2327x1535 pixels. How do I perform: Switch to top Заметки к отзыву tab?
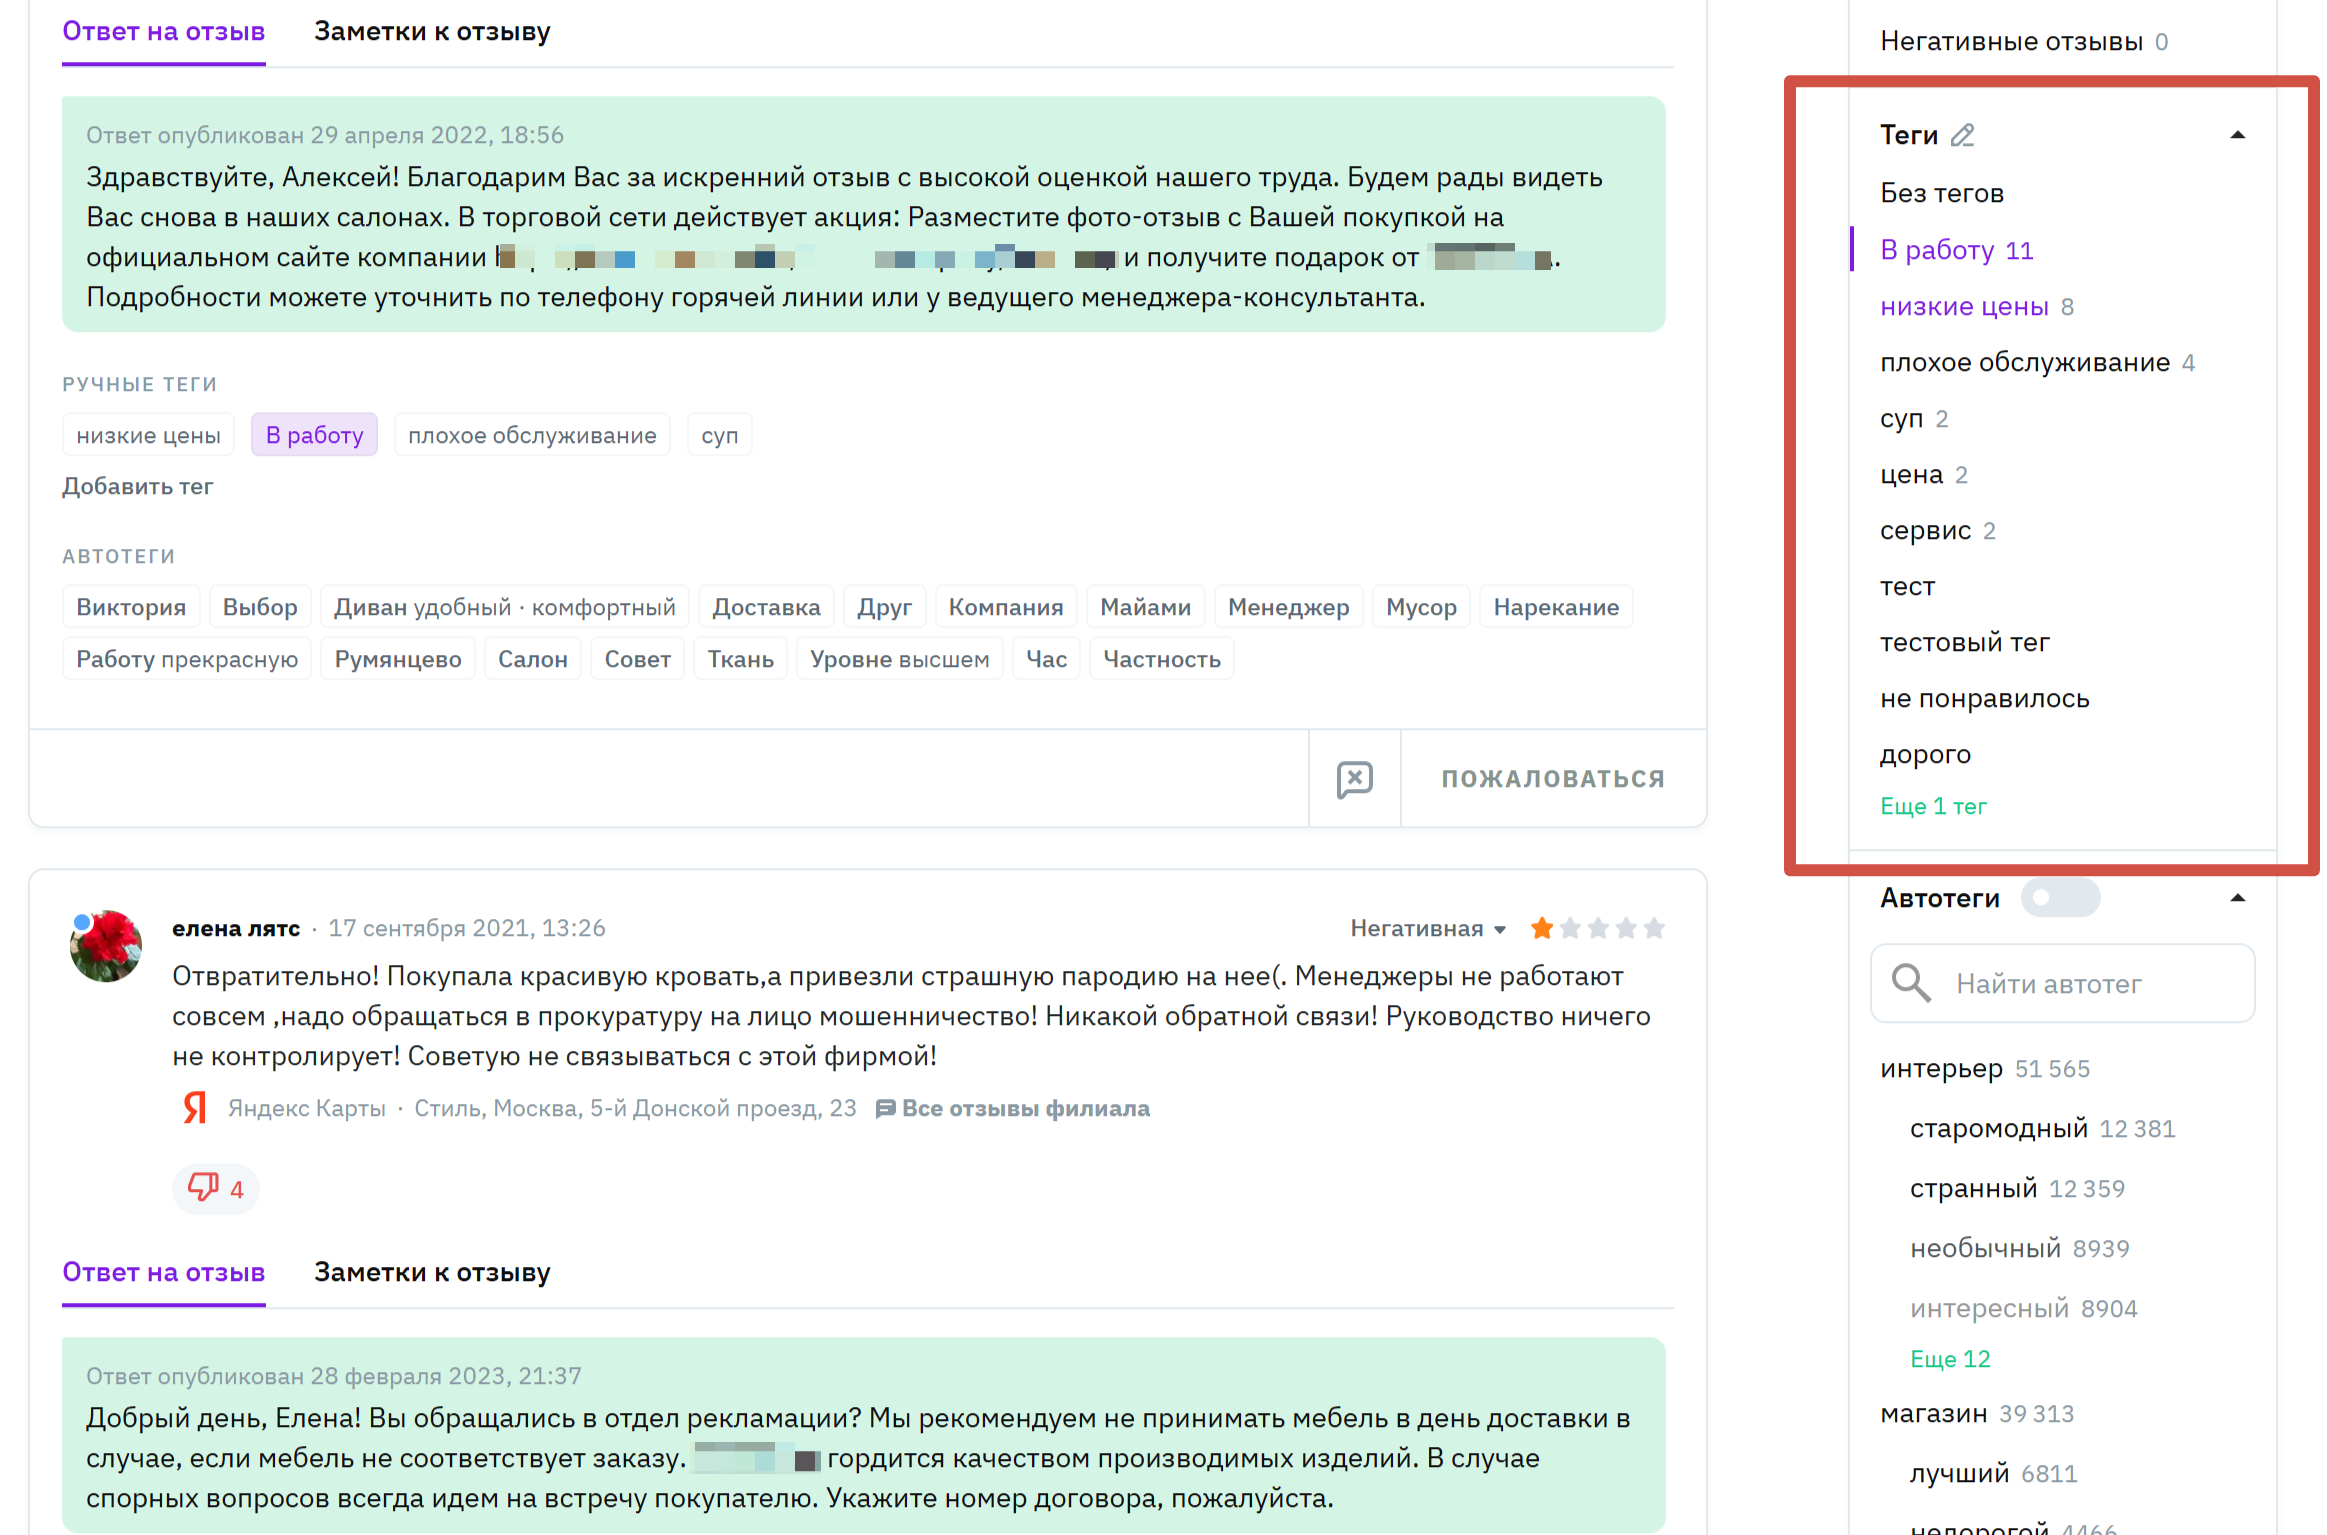[432, 32]
